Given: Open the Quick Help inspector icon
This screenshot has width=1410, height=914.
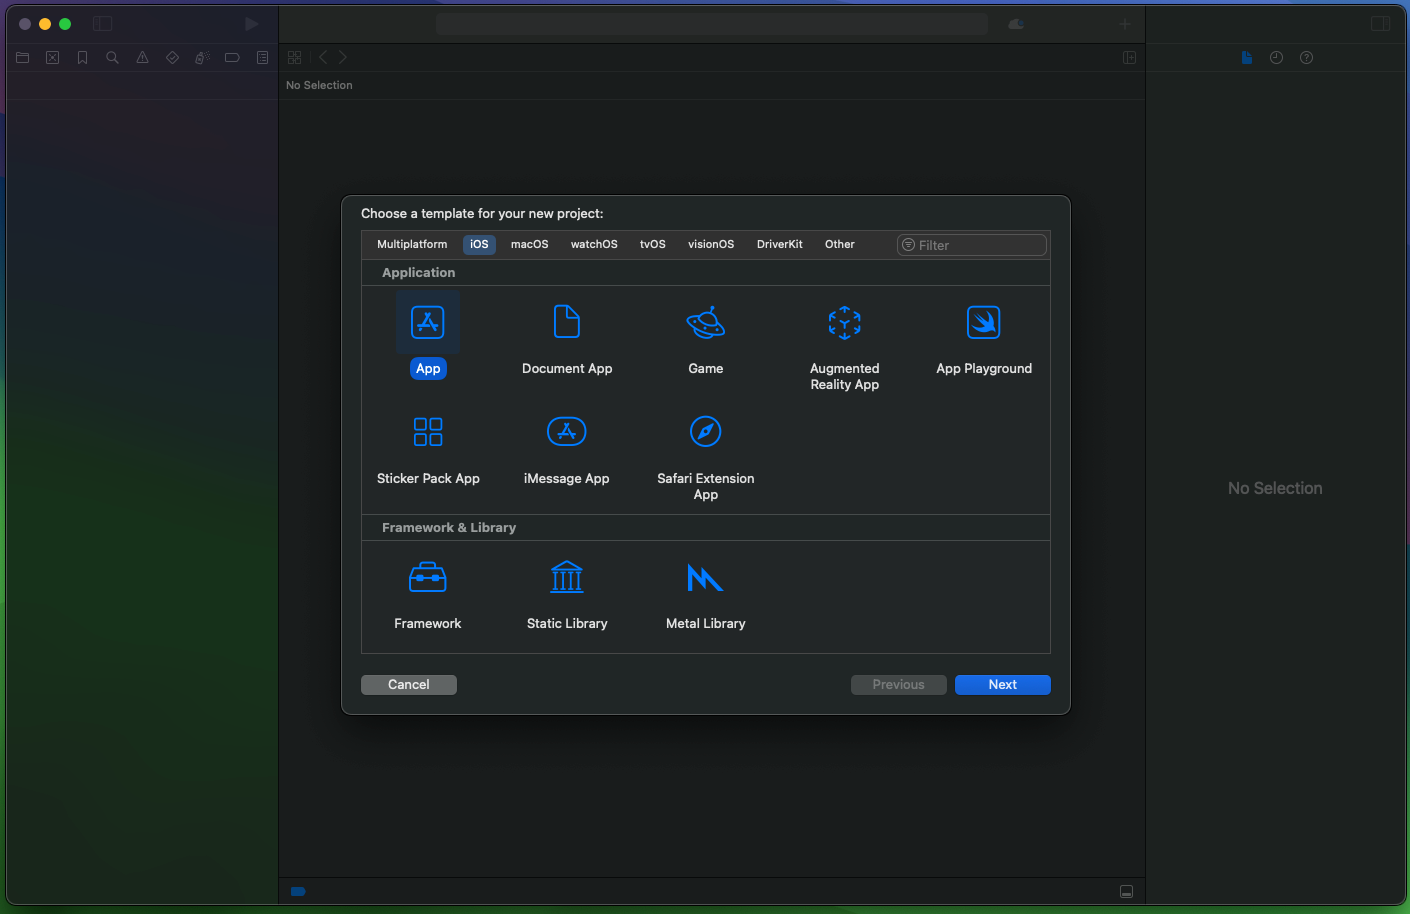Looking at the screenshot, I should point(1306,58).
